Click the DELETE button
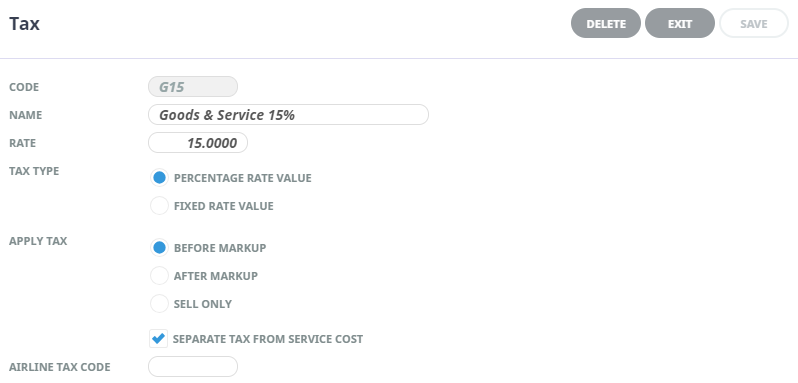Screen dimensions: 798x383 click(x=606, y=23)
